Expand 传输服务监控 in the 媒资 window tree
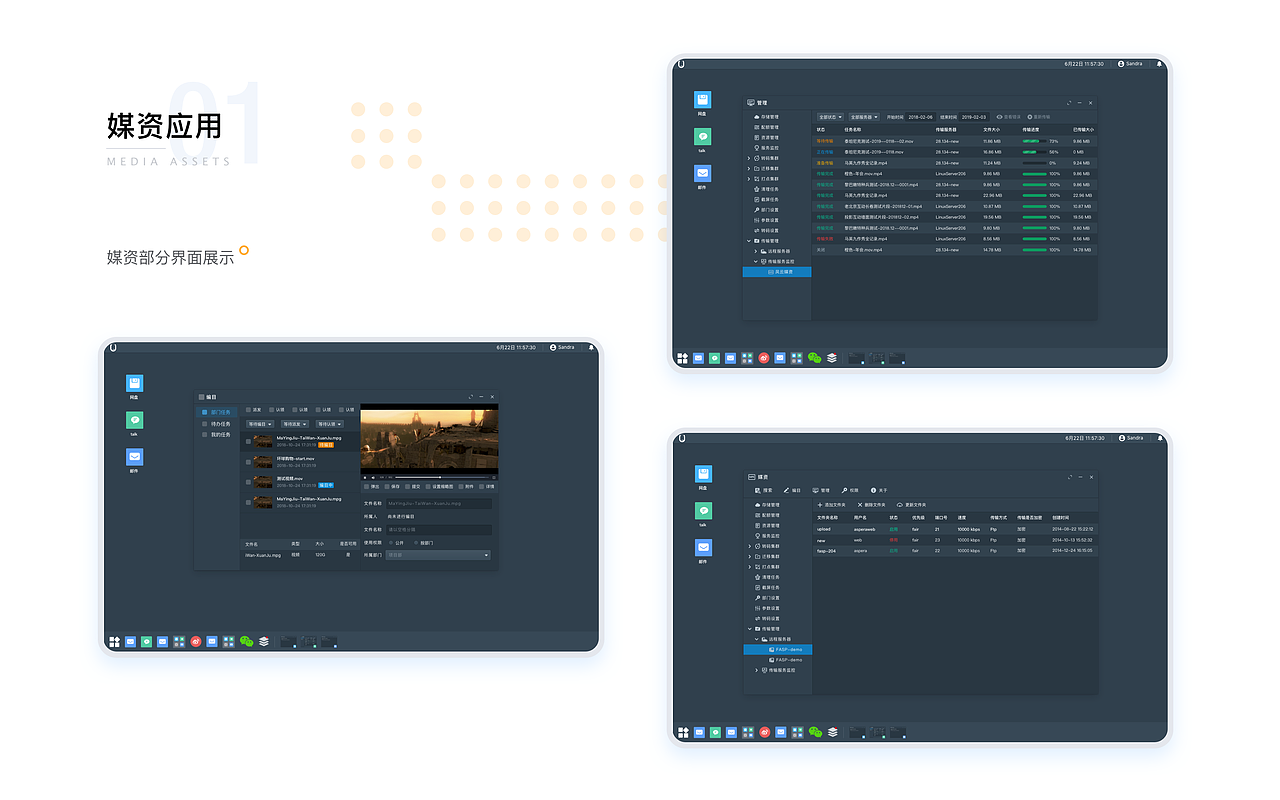 [x=756, y=670]
